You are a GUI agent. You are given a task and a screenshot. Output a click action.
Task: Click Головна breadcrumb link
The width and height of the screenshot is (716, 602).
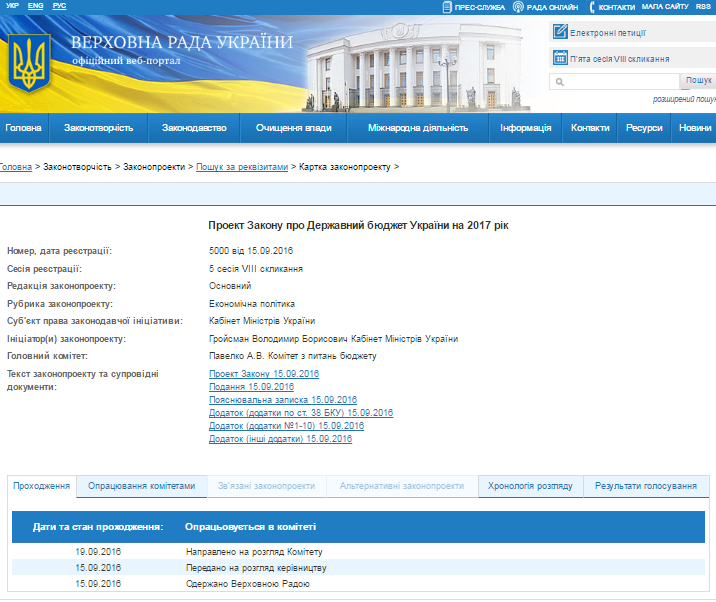[x=16, y=167]
